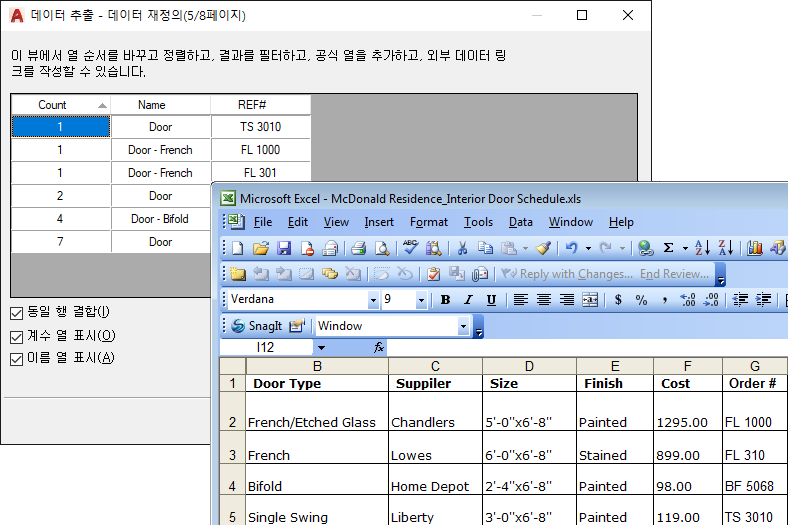Select Excel column B header
The image size is (788, 525).
tap(317, 366)
